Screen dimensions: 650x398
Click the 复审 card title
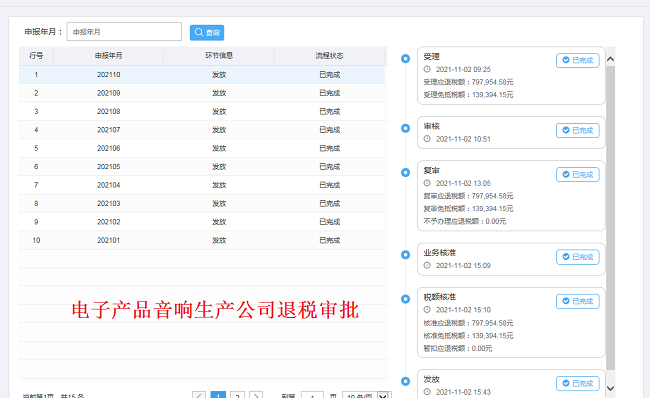(x=432, y=170)
